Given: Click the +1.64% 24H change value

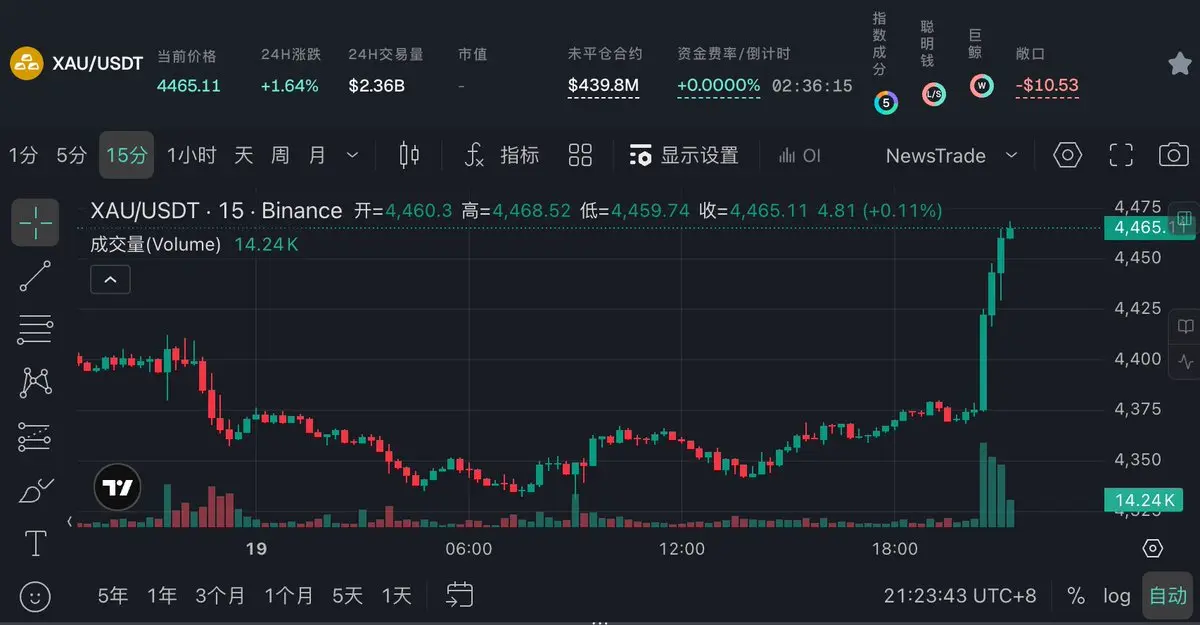Looking at the screenshot, I should [290, 86].
